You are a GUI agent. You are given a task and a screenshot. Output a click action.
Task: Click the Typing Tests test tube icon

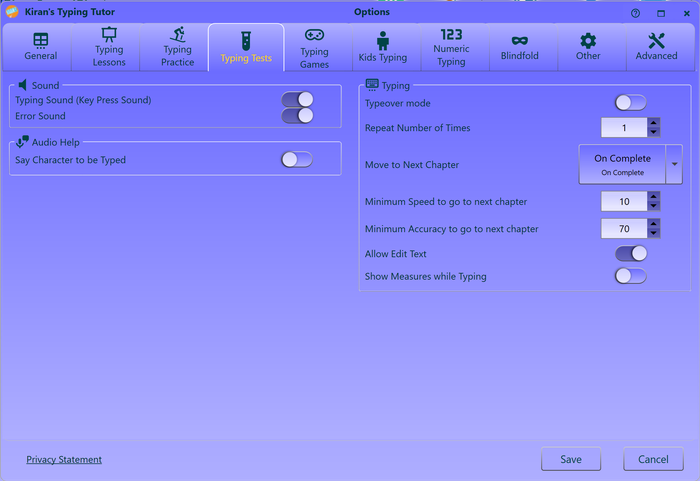point(246,41)
